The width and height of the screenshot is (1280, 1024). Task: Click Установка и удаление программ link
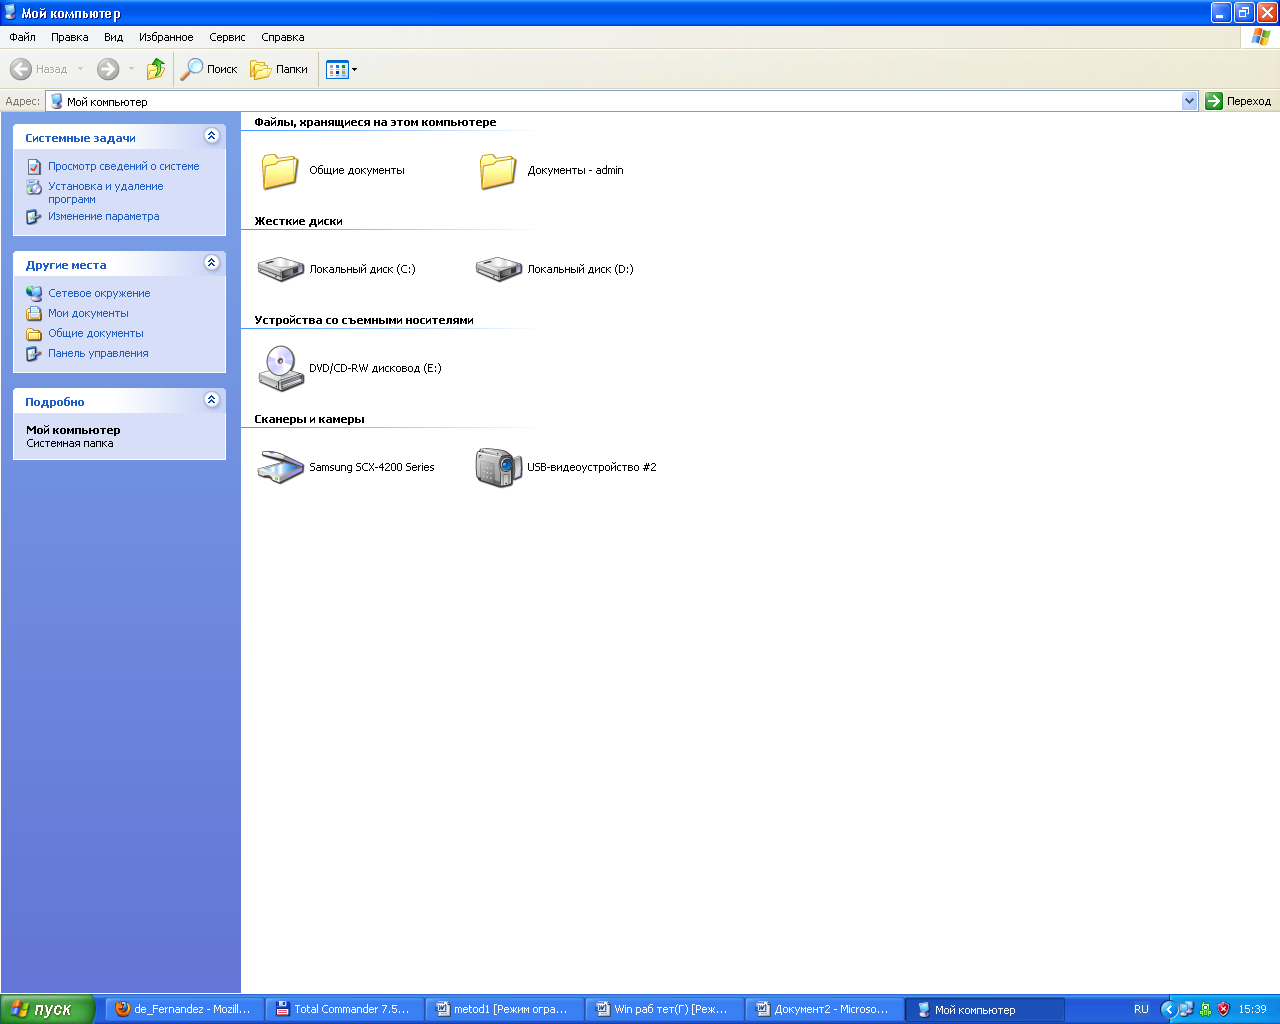106,192
